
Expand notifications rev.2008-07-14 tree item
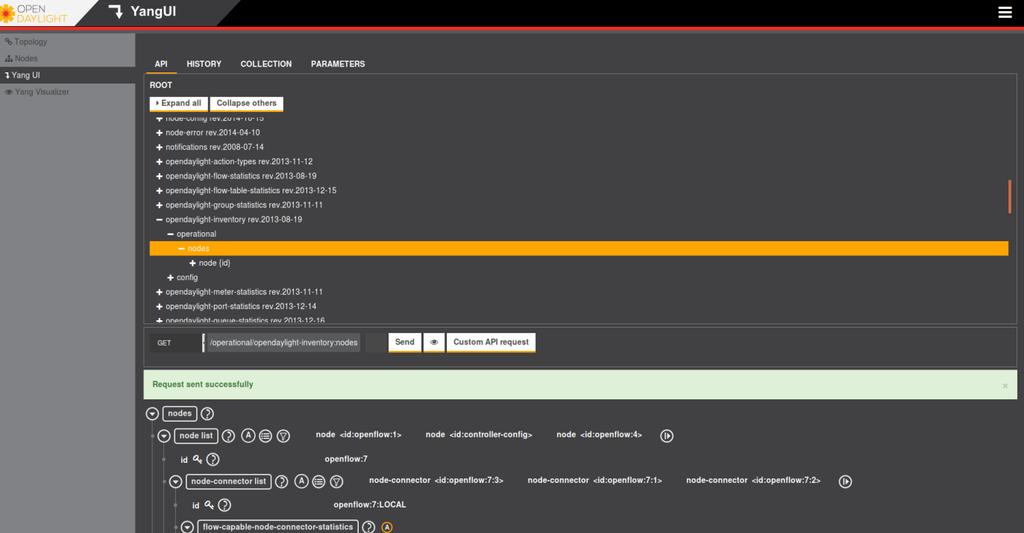(x=159, y=147)
